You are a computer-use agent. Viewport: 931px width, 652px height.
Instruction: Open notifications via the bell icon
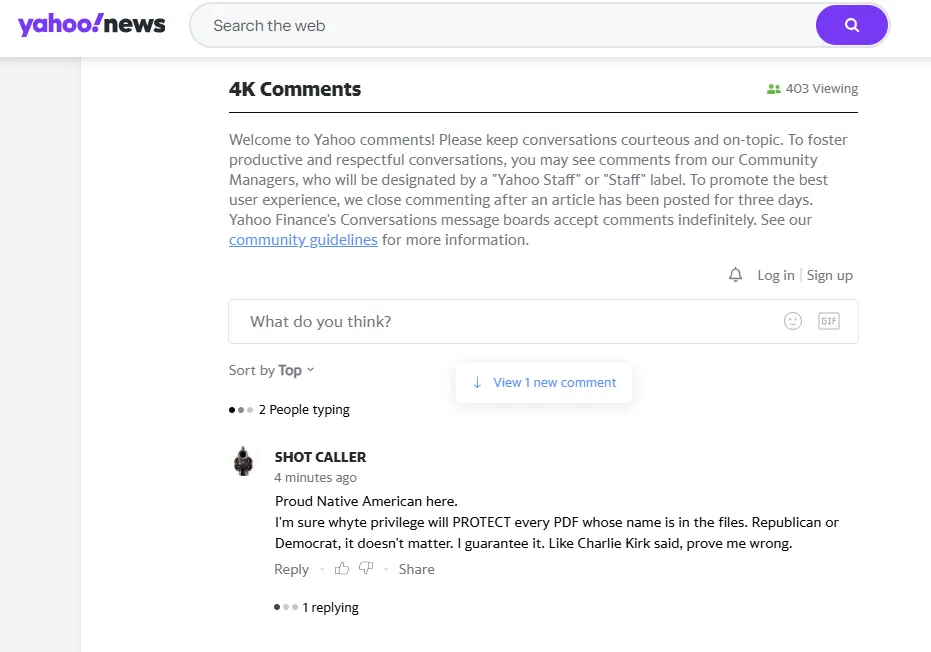pyautogui.click(x=736, y=275)
